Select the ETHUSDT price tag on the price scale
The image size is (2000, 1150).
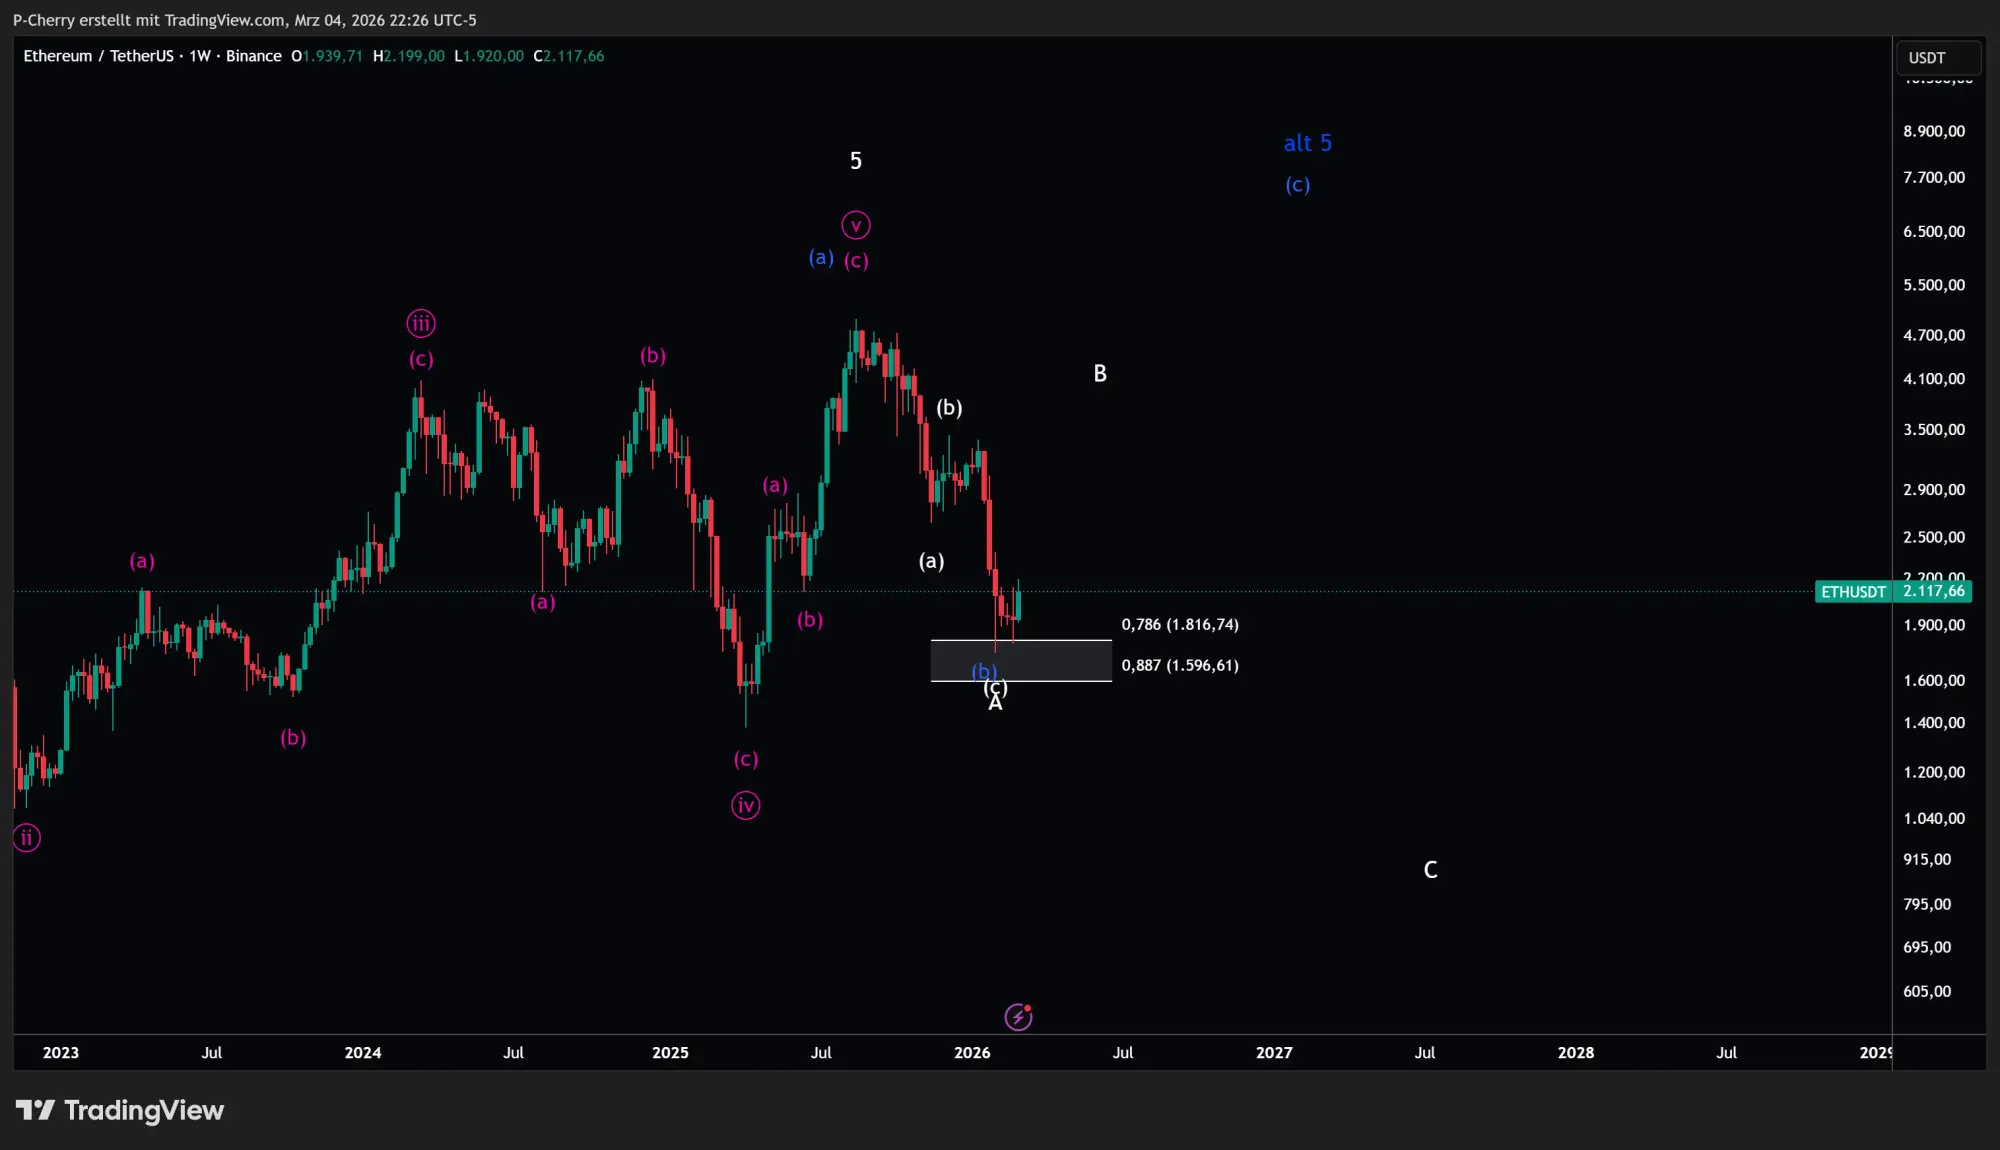[x=1852, y=591]
